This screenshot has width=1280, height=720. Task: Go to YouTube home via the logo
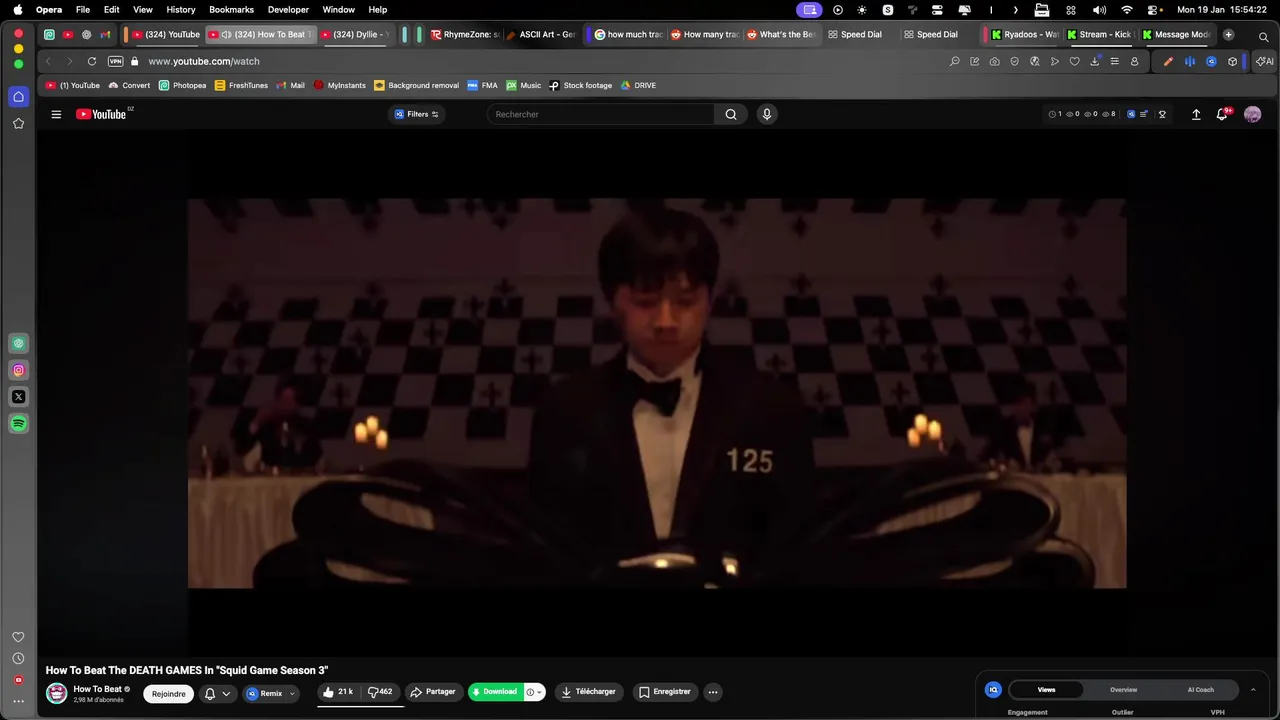[101, 114]
